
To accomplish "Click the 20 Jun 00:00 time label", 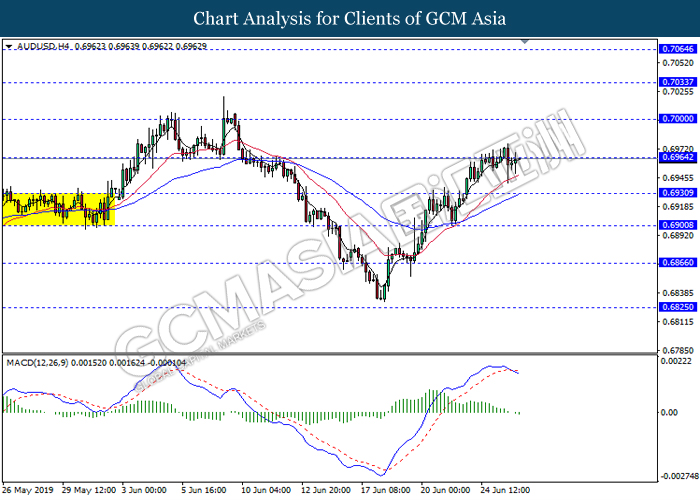I will point(445,490).
